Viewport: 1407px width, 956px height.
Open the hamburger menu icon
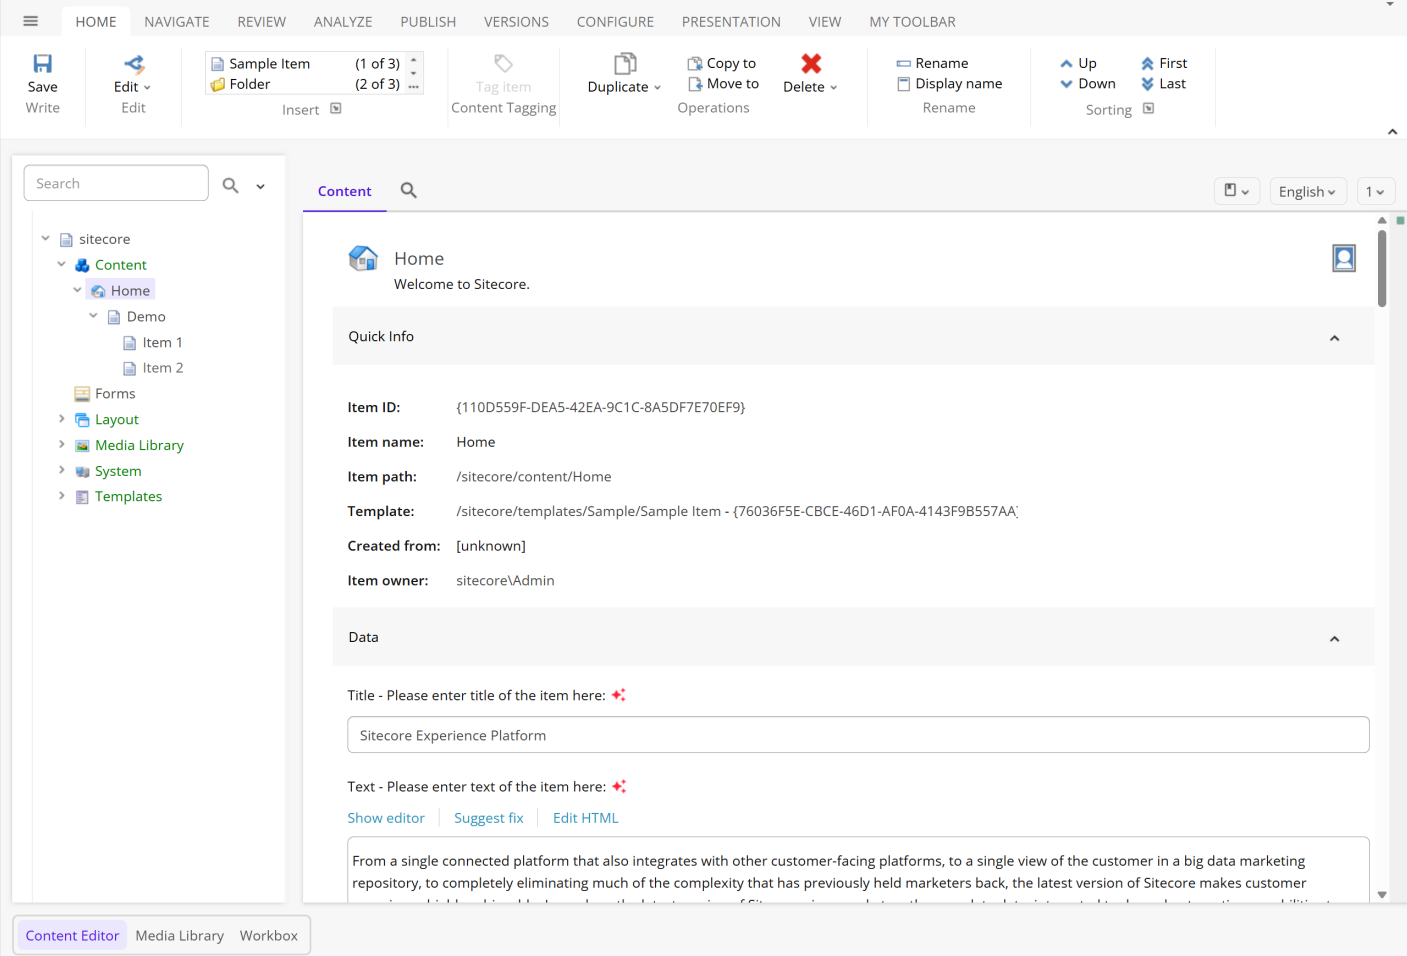(30, 21)
